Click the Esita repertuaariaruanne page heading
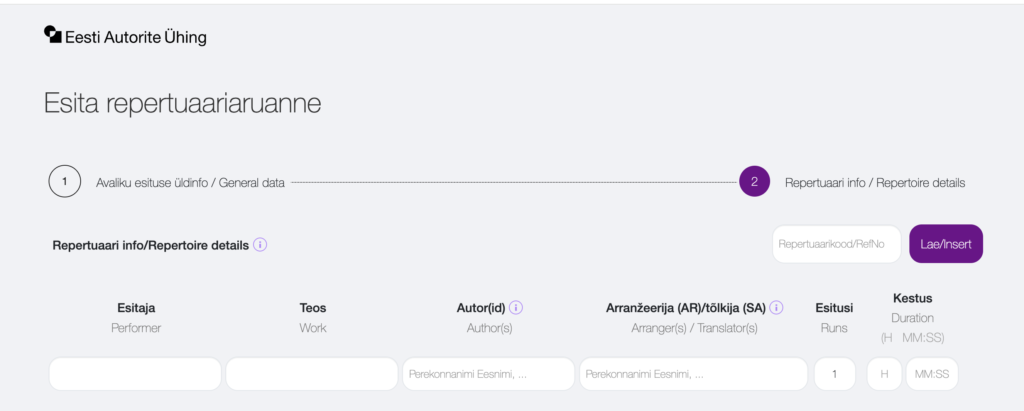Image resolution: width=1024 pixels, height=411 pixels. tap(183, 104)
